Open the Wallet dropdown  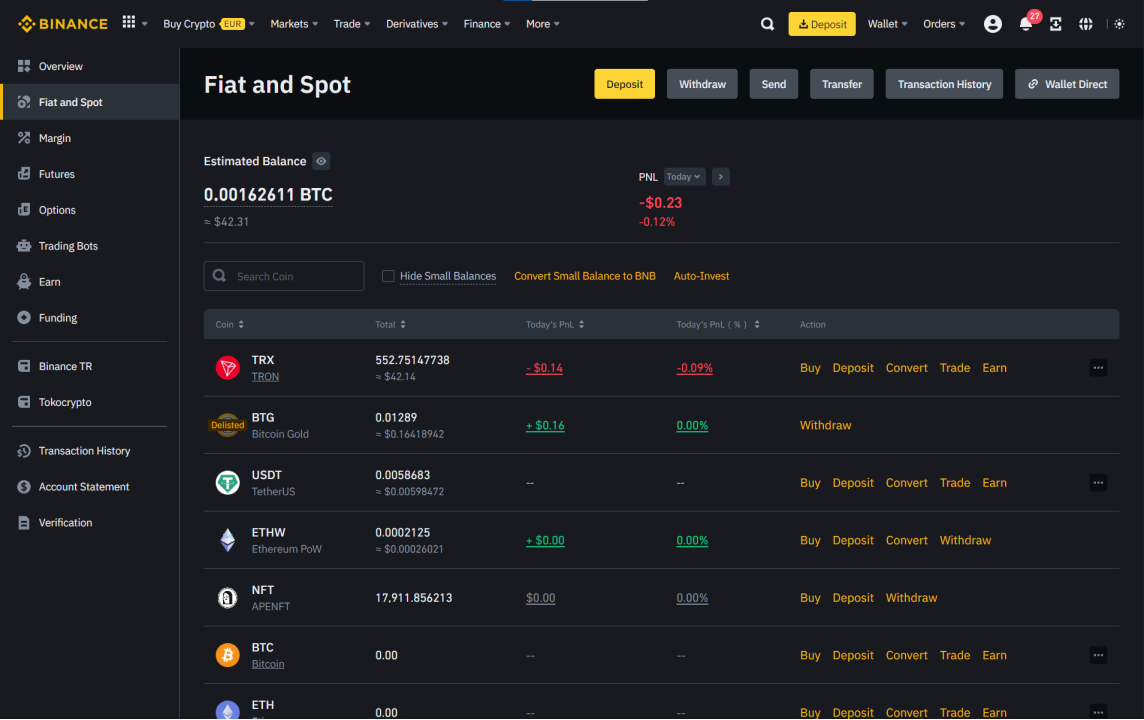click(x=887, y=24)
